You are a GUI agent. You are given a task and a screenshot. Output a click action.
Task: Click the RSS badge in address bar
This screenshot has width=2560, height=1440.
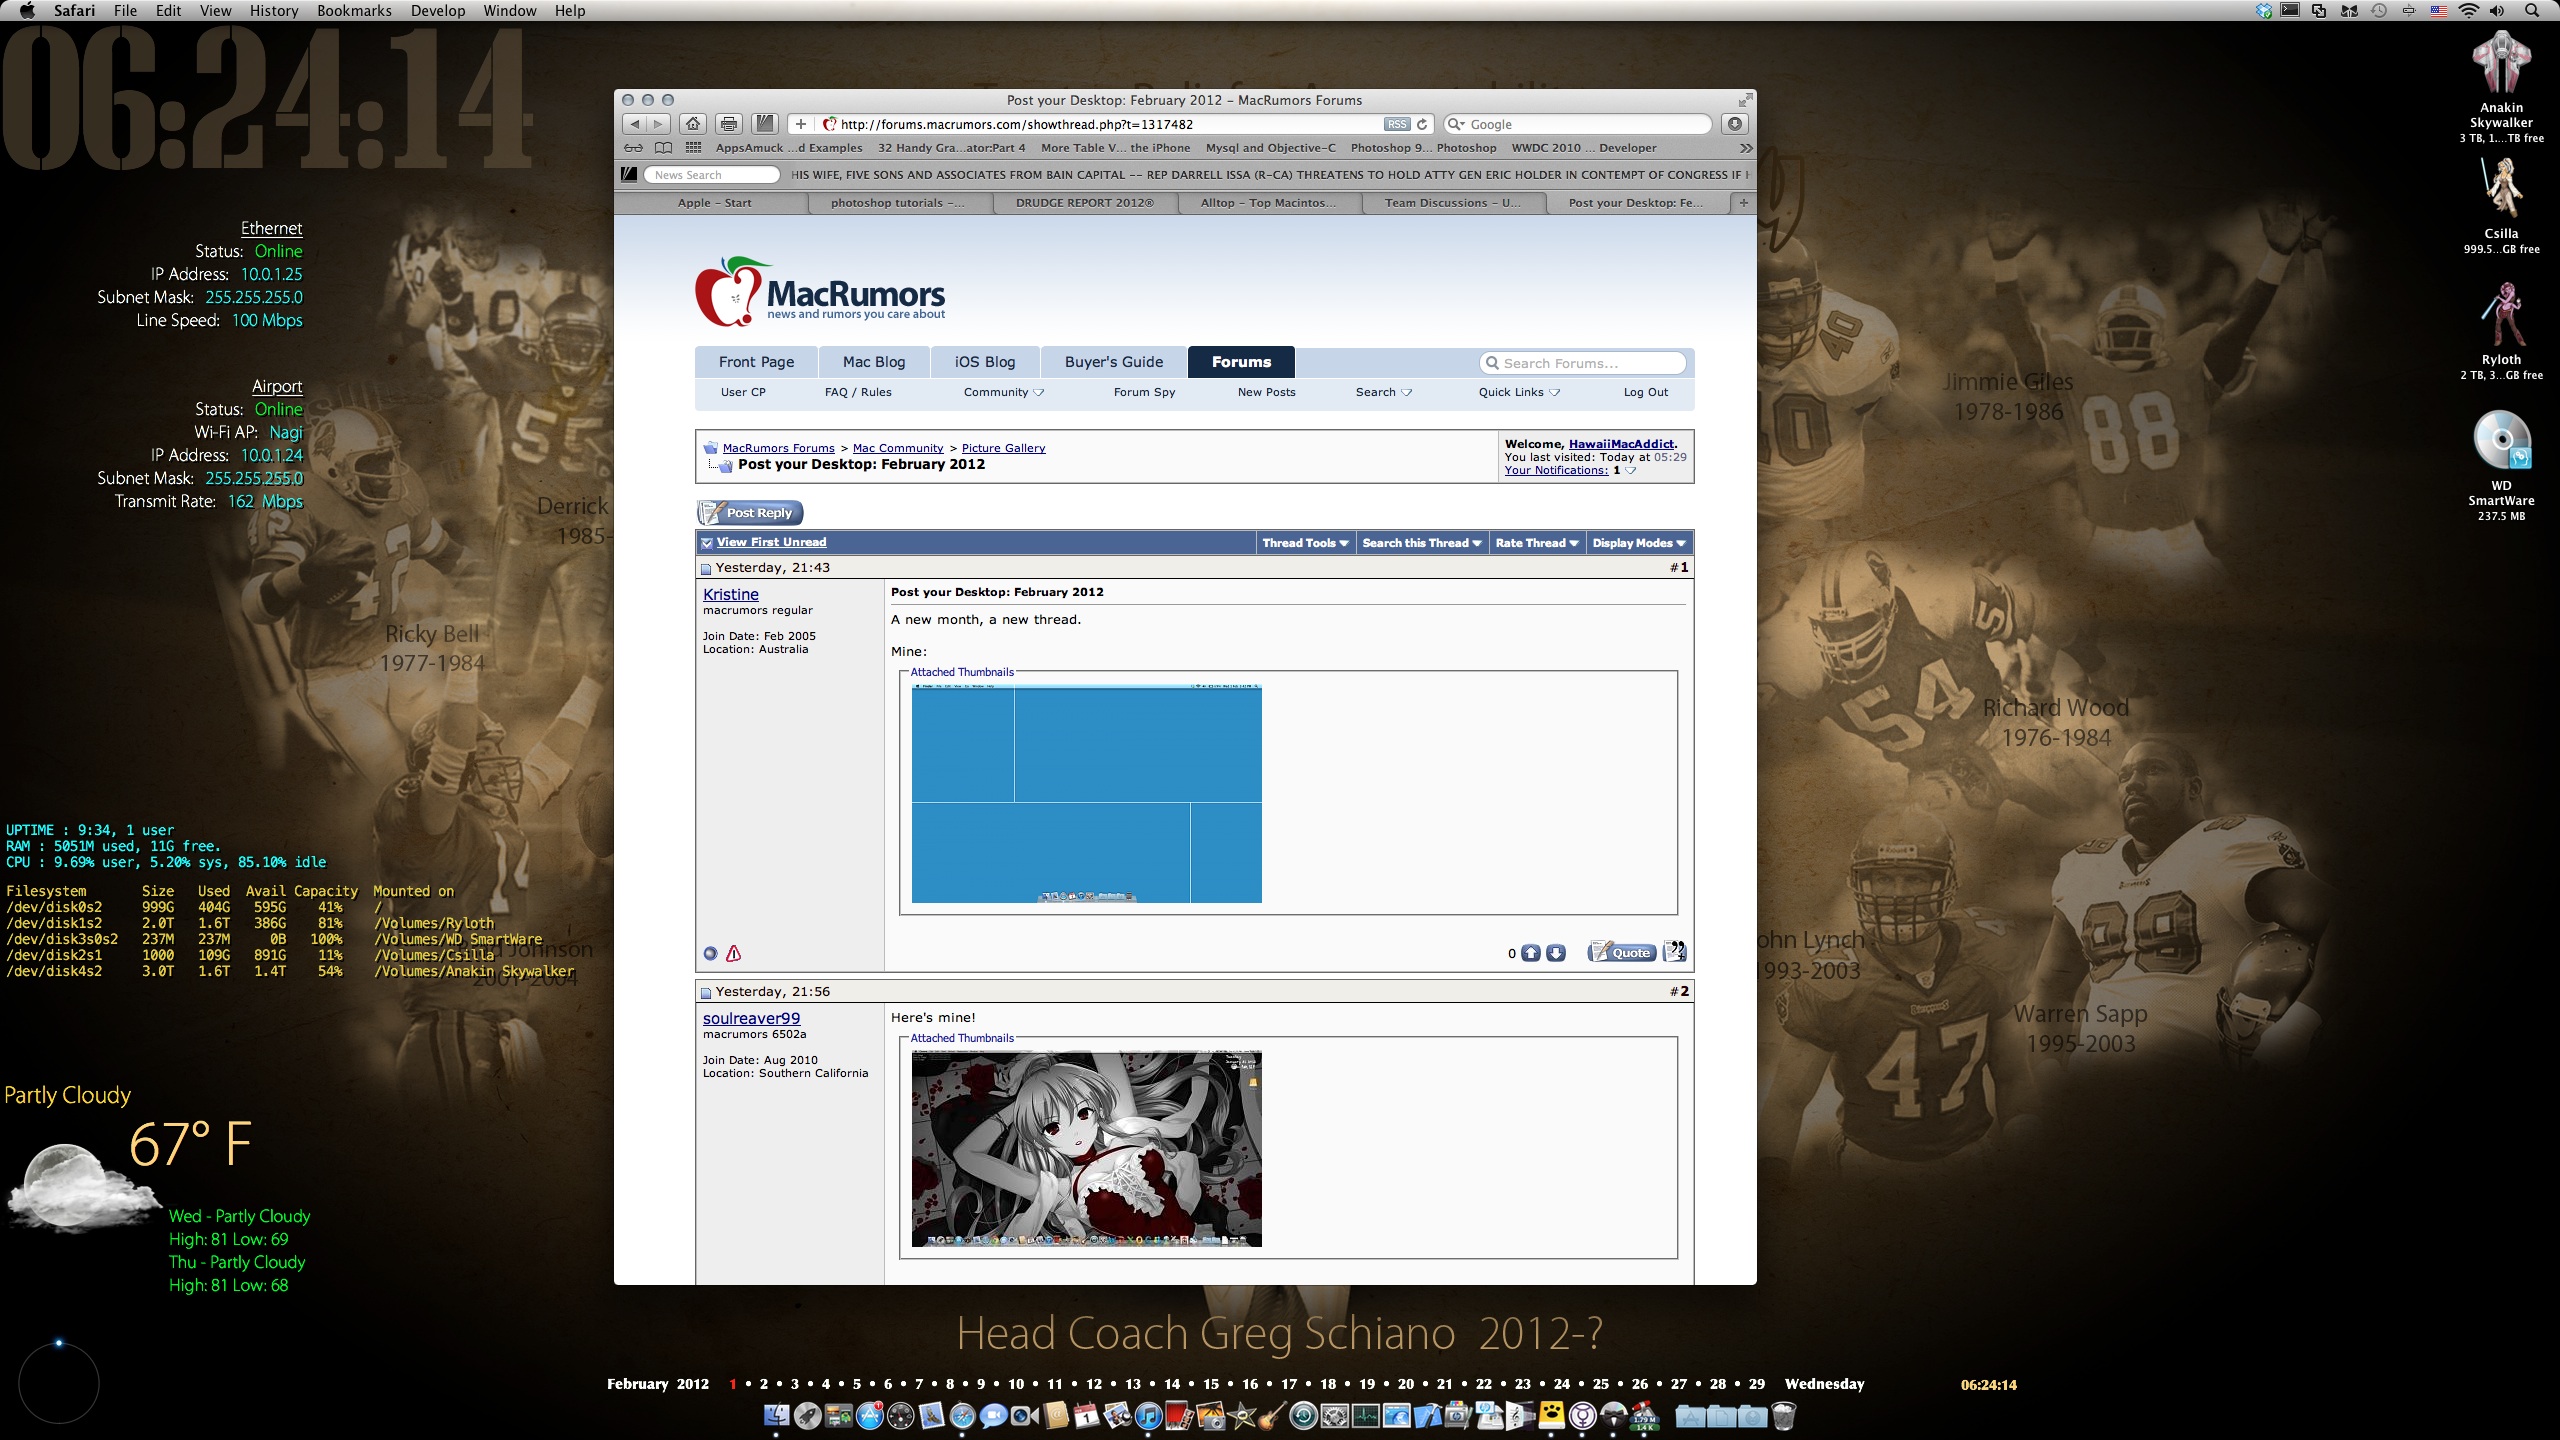click(1397, 124)
